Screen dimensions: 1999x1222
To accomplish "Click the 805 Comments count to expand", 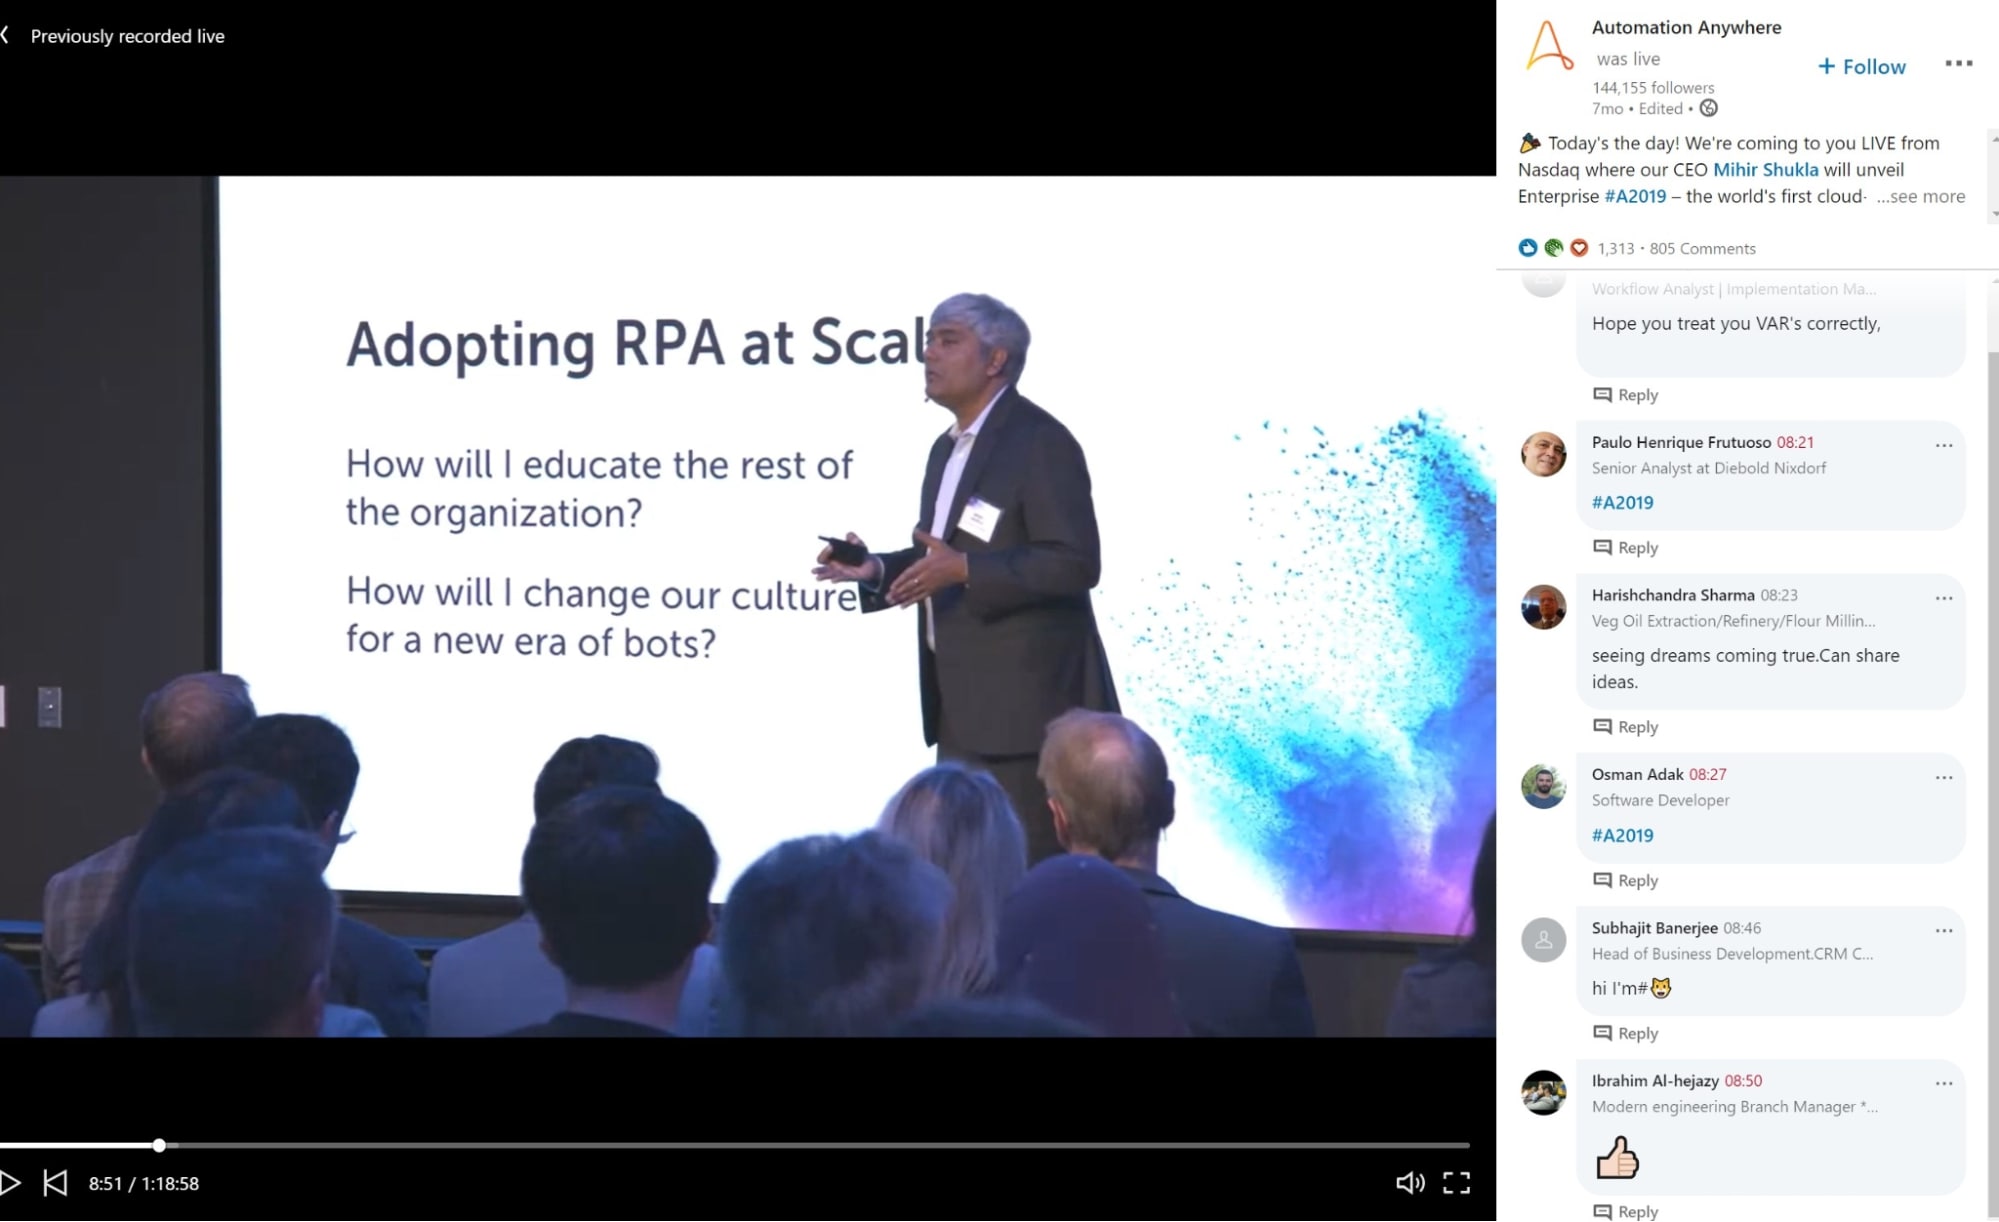I will (x=1702, y=248).
